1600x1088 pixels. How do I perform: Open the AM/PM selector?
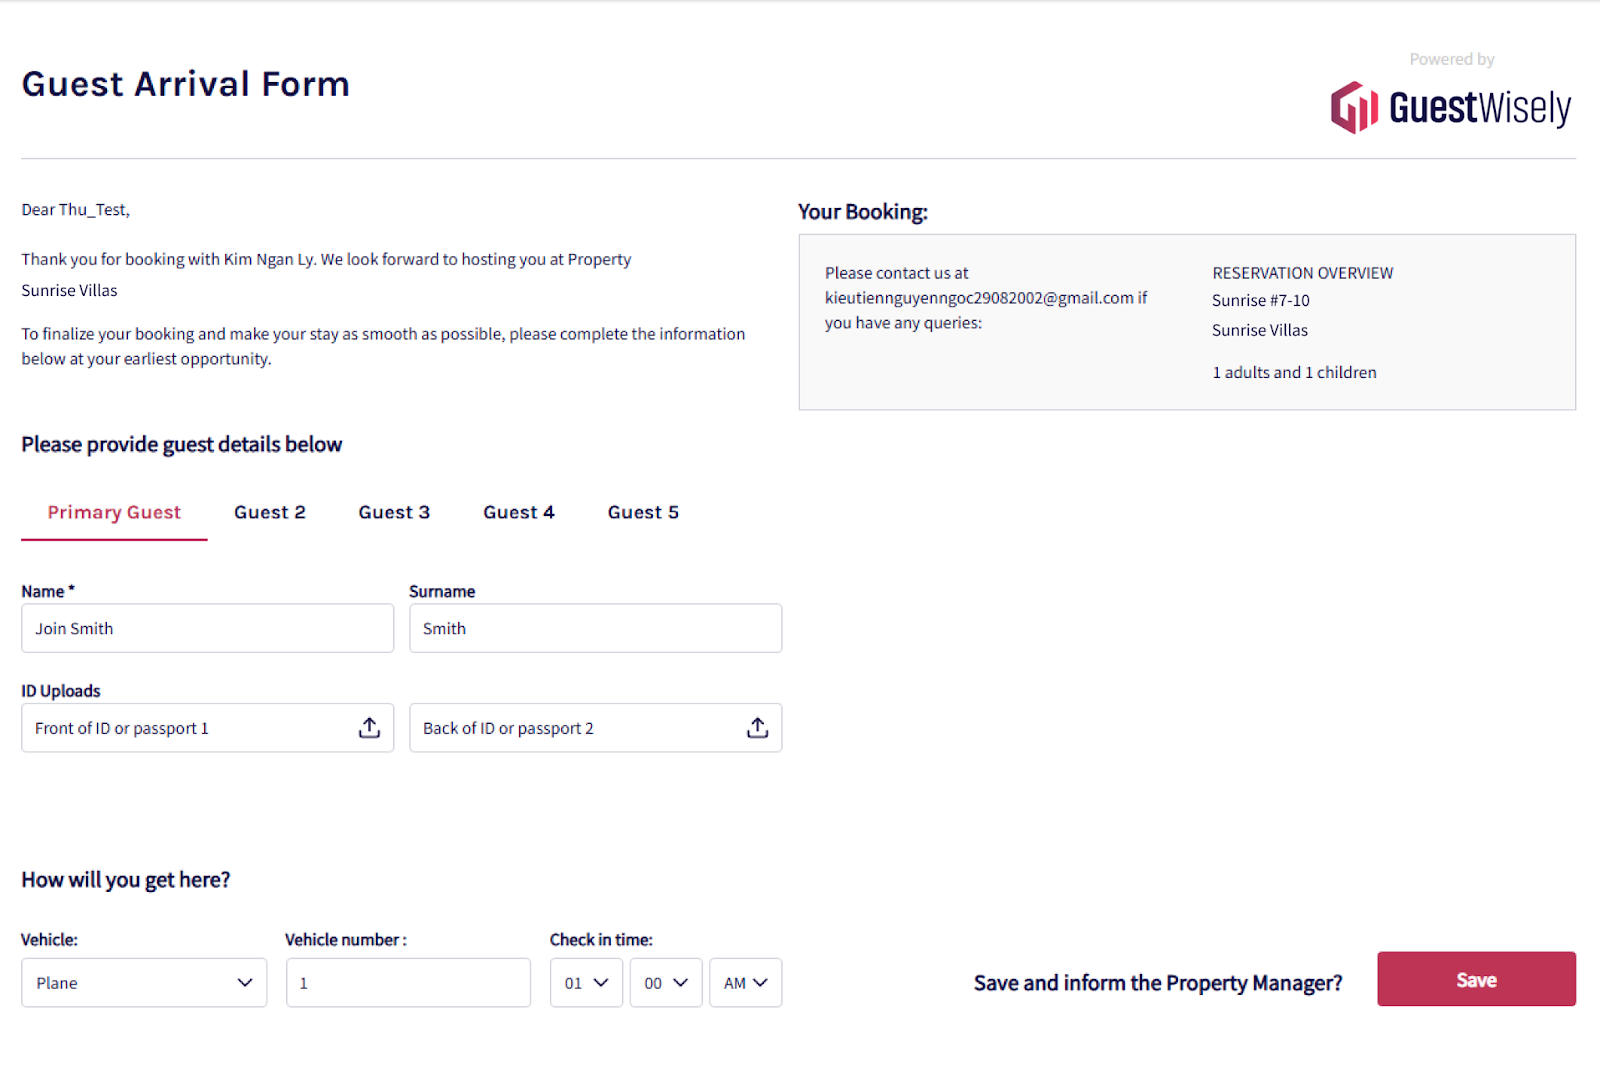746,983
